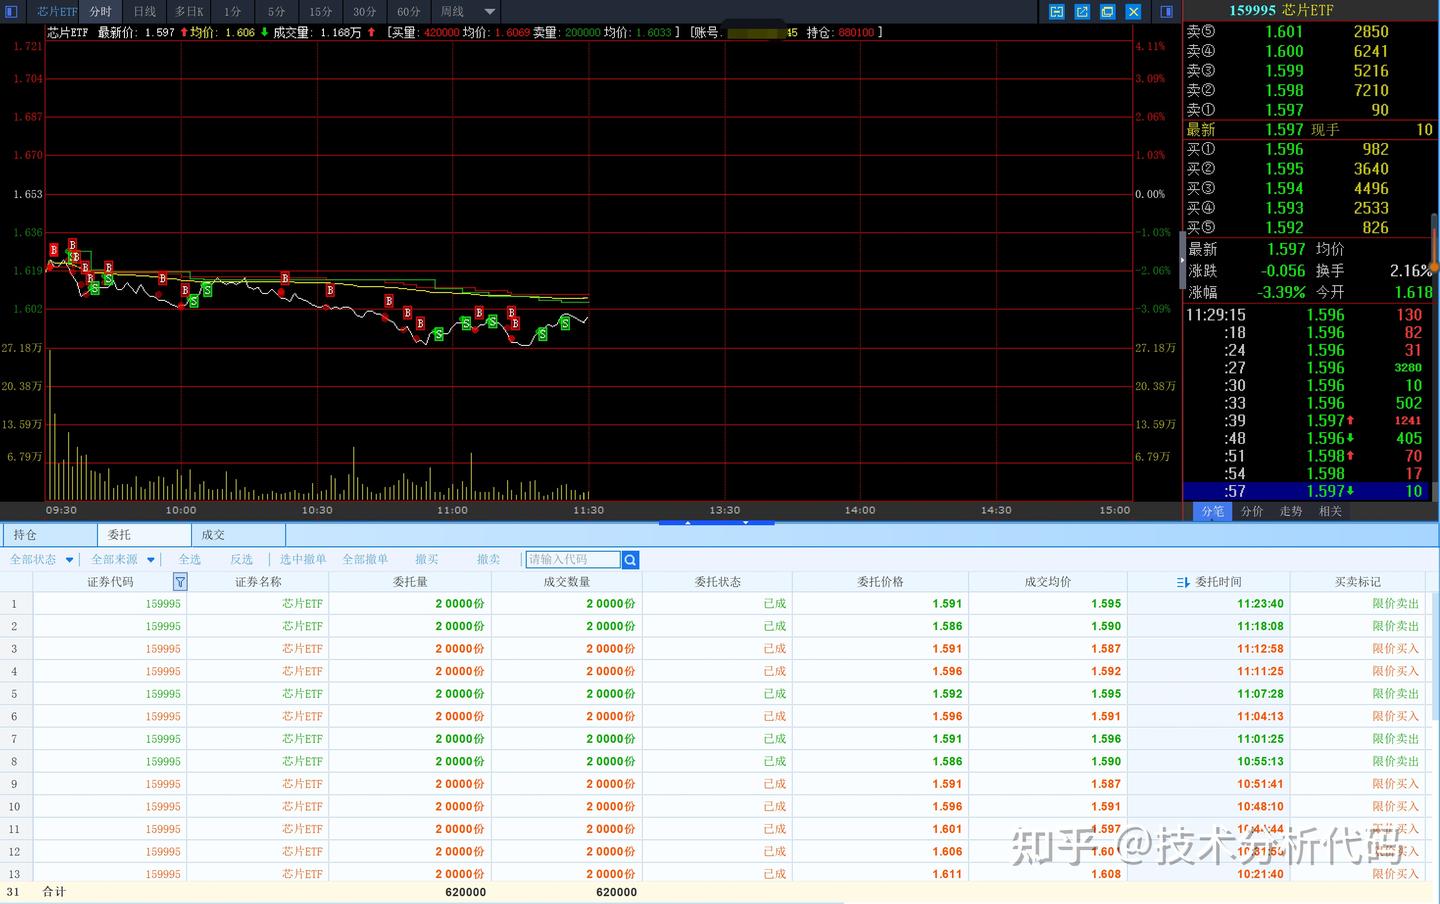Click the 卖⑤ ask price 1.601
The height and width of the screenshot is (904, 1440).
click(x=1284, y=32)
